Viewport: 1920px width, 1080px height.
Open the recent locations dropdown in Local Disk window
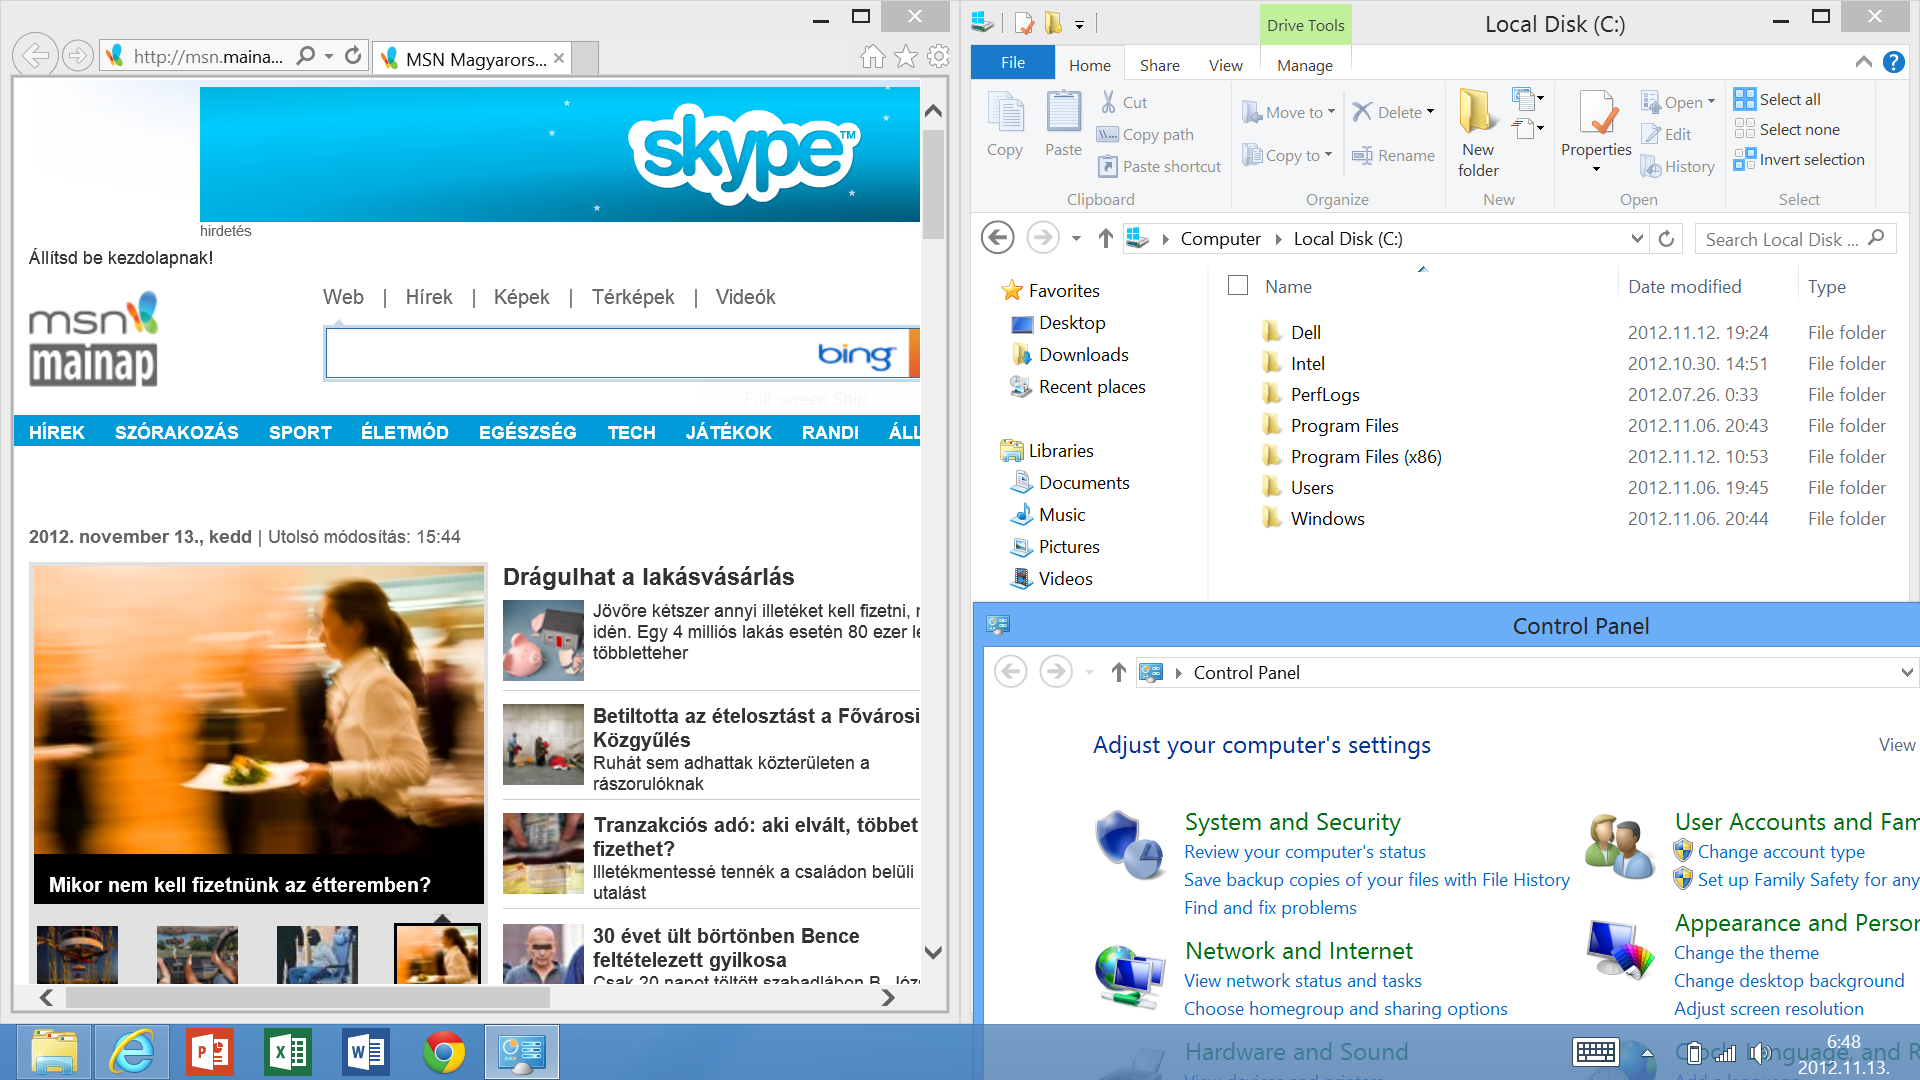(1076, 239)
